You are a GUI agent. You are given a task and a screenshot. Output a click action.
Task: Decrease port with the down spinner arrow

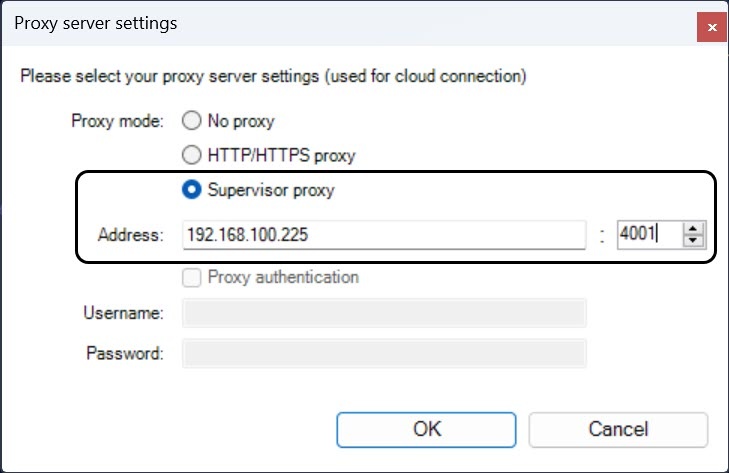(x=694, y=242)
